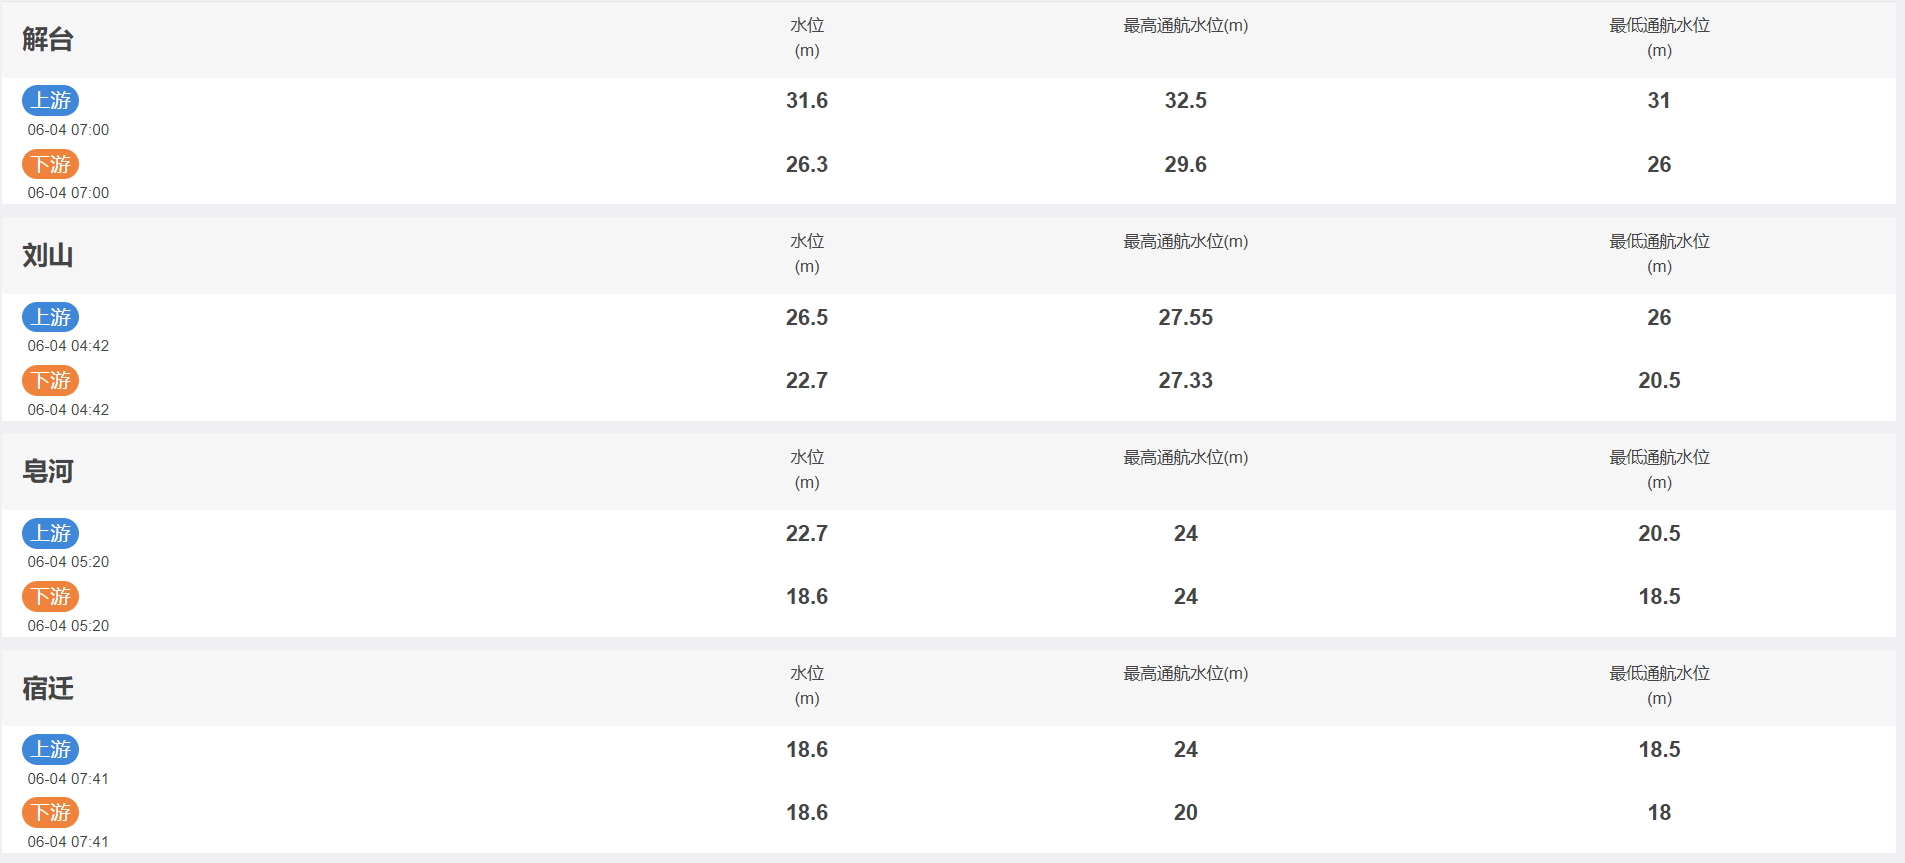This screenshot has height=863, width=1905.
Task: Select the blue 上游 badge under 刘山
Action: tap(50, 317)
